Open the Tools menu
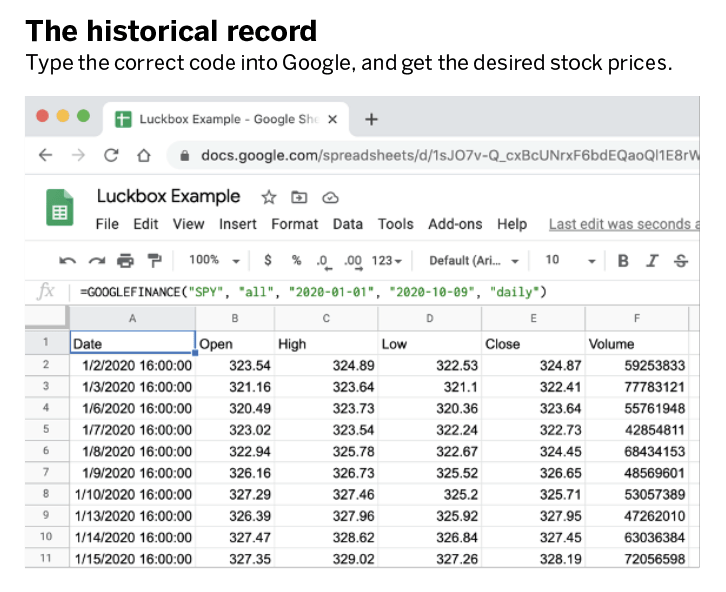 click(x=395, y=224)
